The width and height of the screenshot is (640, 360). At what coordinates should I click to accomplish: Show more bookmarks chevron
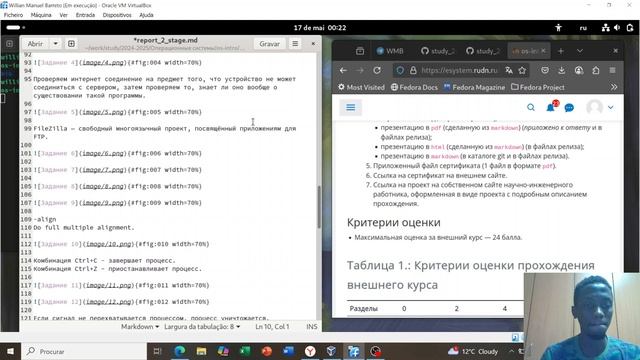pos(614,87)
